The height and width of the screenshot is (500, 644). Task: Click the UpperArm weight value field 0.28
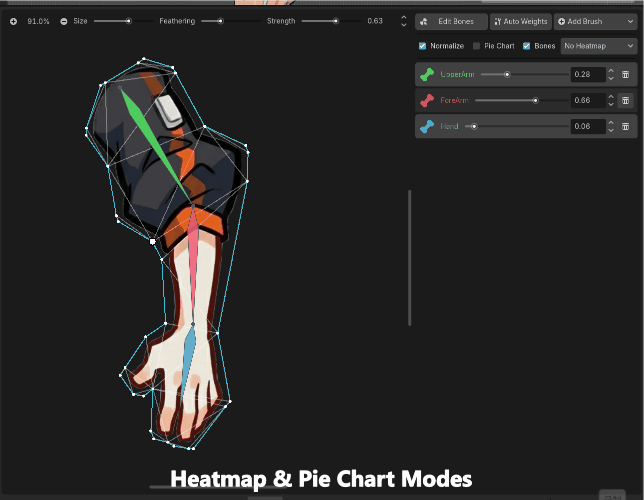point(588,74)
